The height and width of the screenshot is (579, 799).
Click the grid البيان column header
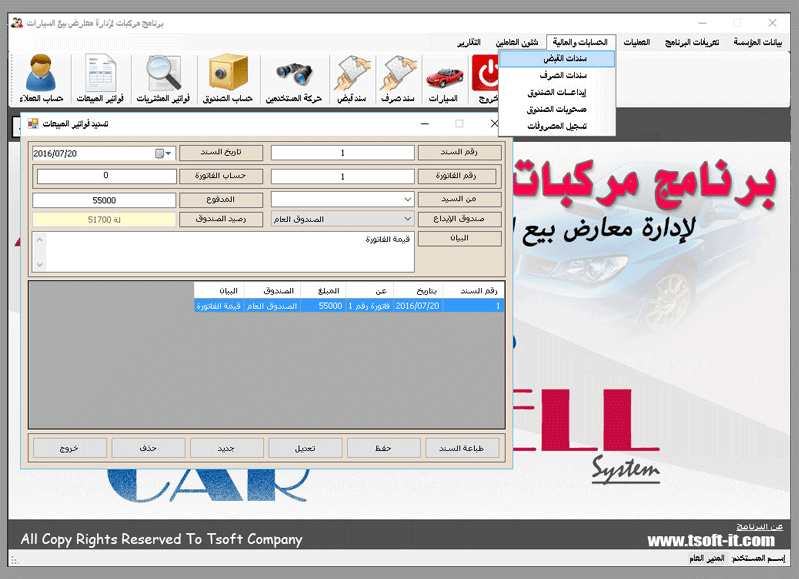(x=219, y=291)
